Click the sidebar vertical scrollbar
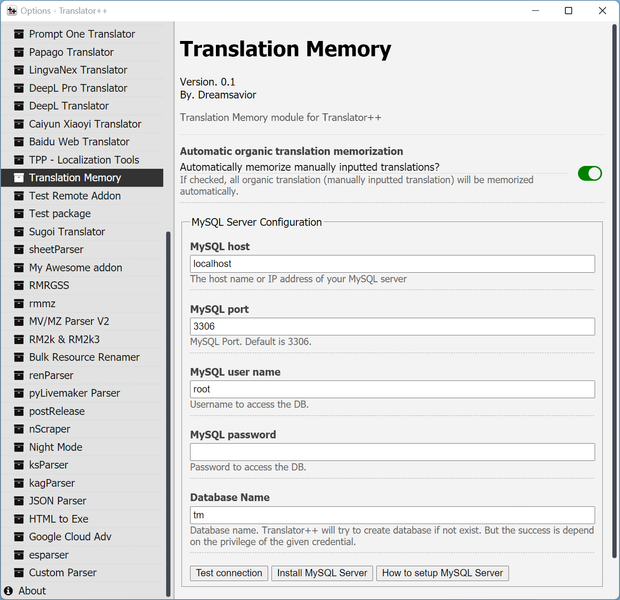Viewport: 620px width, 600px height. tap(168, 400)
